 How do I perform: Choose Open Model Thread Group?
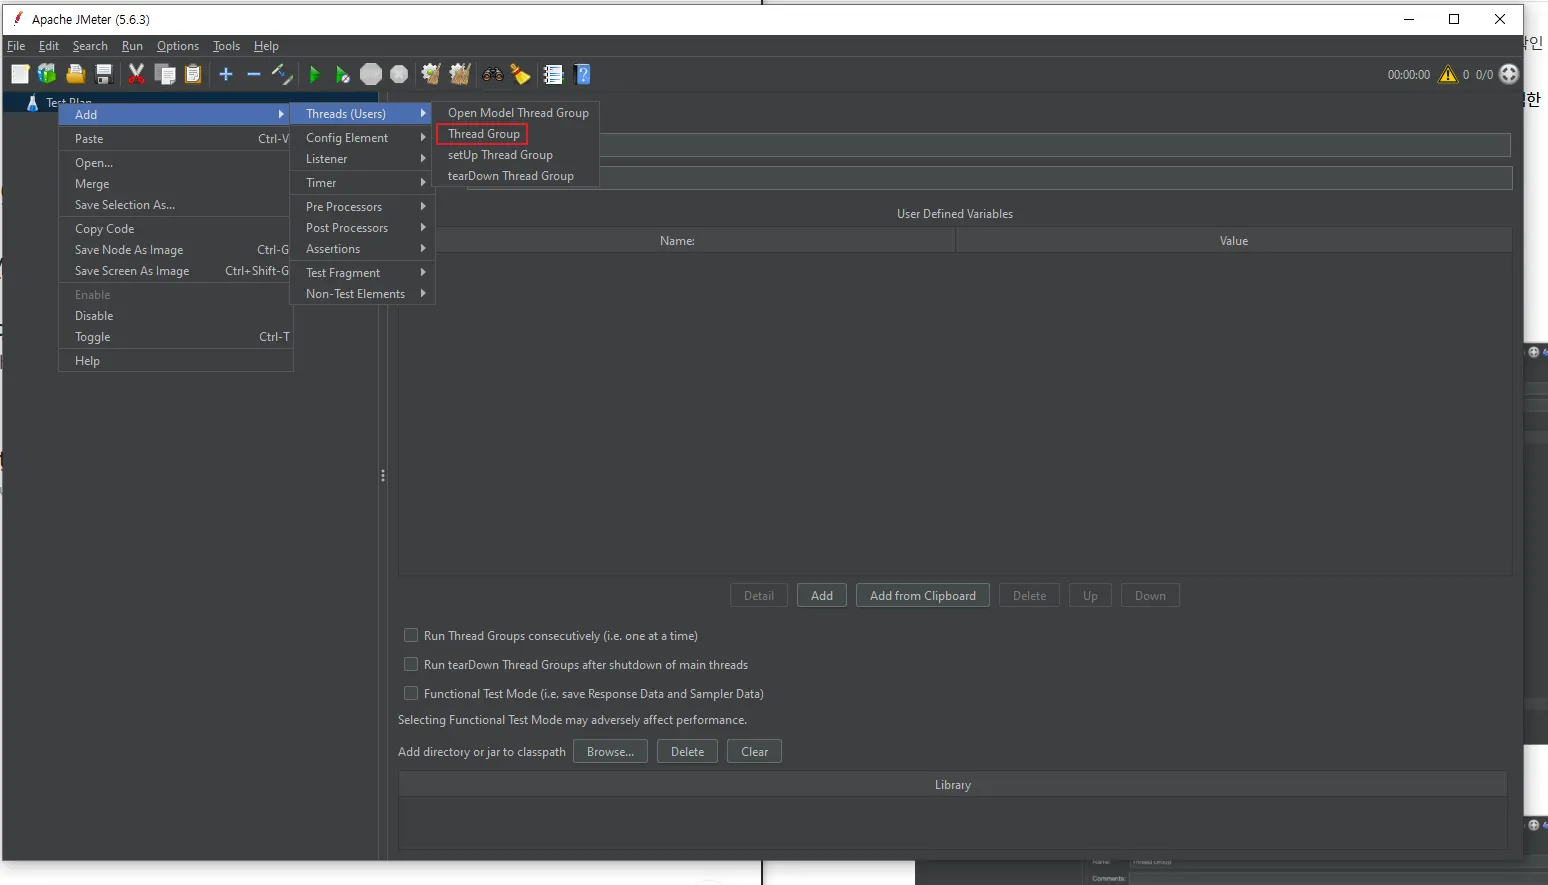[x=518, y=113]
